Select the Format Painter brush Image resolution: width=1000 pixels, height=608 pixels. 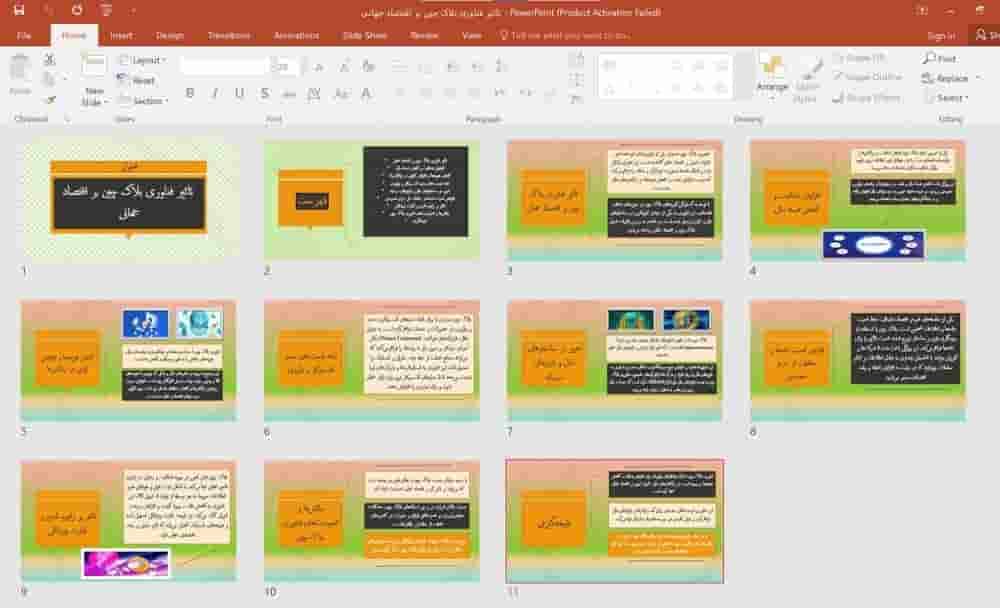click(x=50, y=100)
